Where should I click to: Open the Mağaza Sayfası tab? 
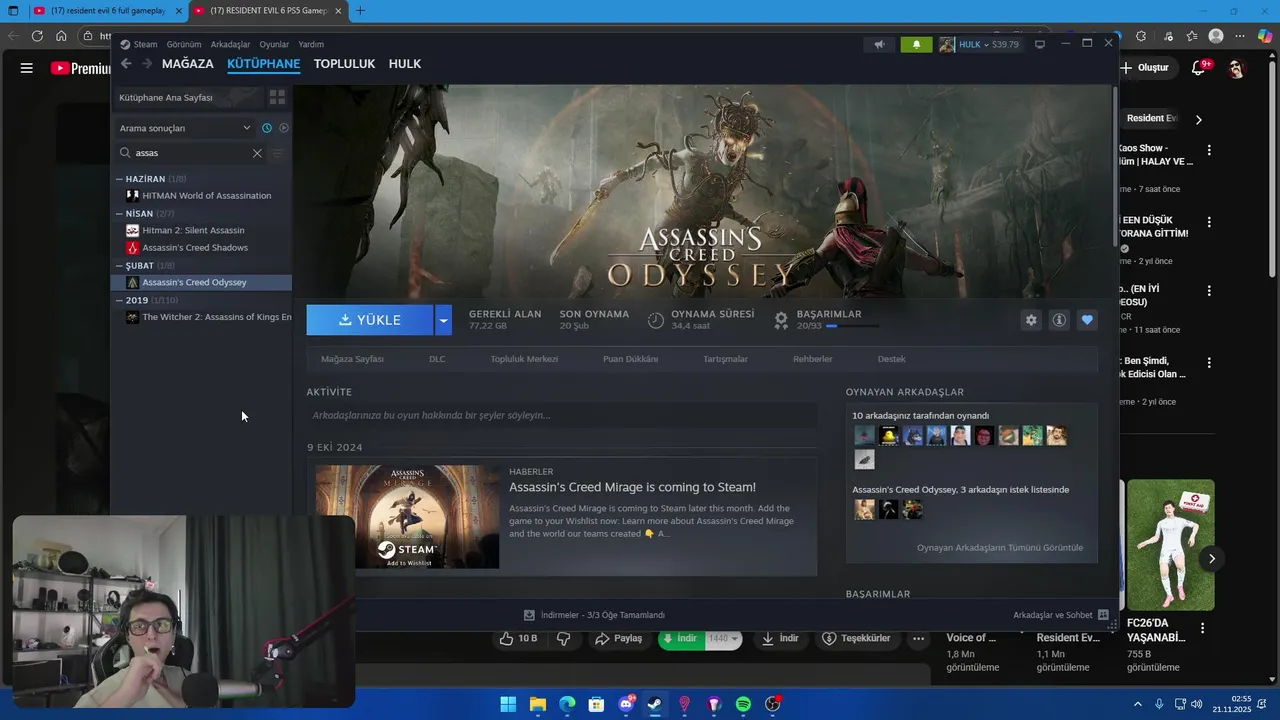[x=352, y=359]
